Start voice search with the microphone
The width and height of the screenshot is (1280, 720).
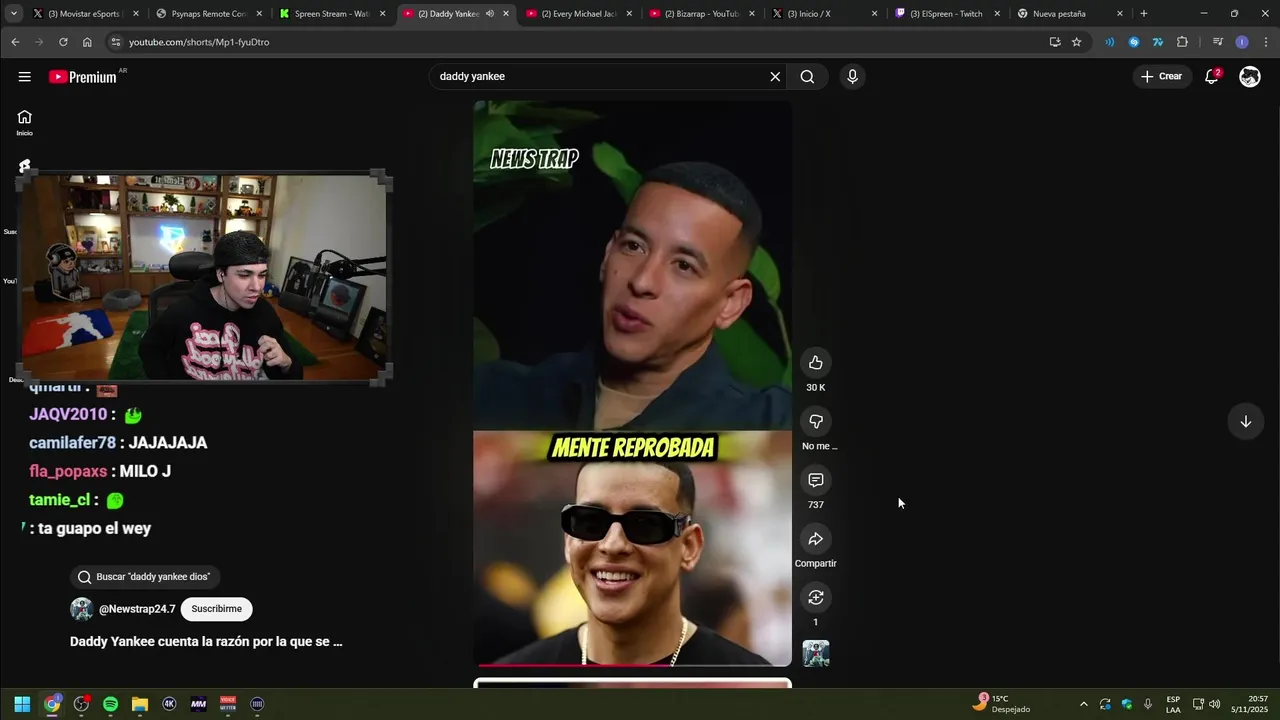click(852, 77)
